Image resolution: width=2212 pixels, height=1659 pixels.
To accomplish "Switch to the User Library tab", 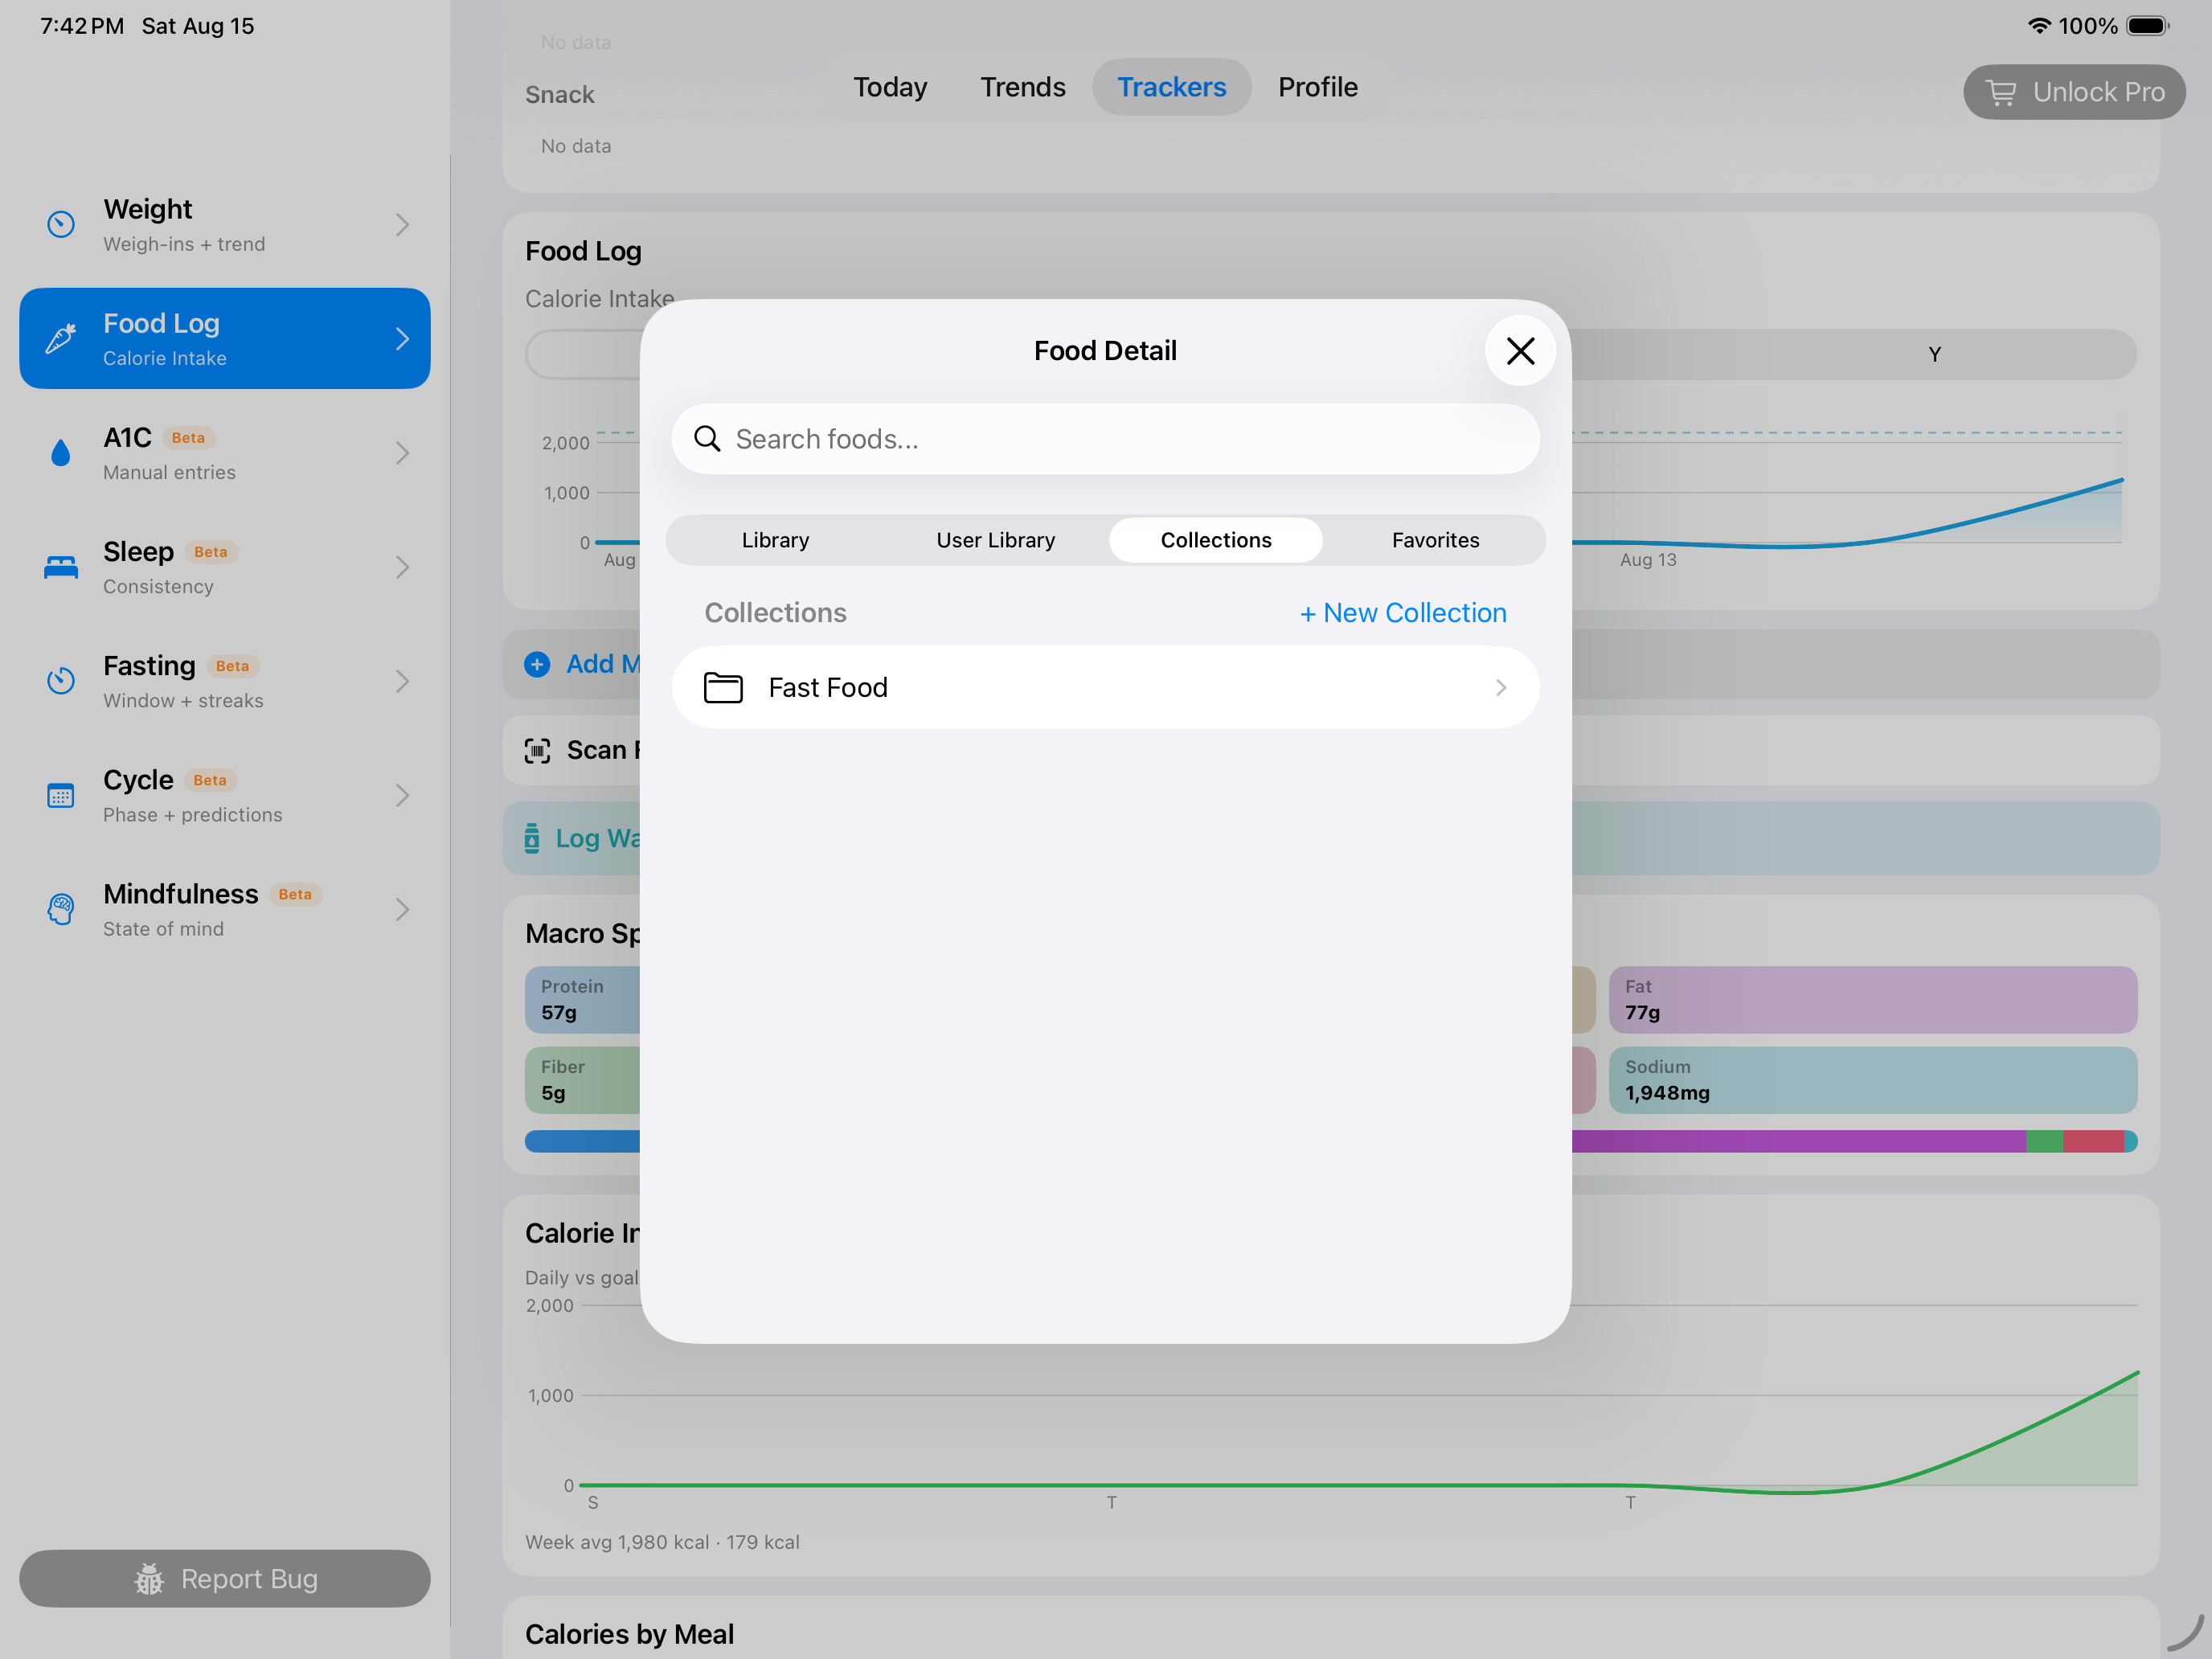I will [996, 540].
